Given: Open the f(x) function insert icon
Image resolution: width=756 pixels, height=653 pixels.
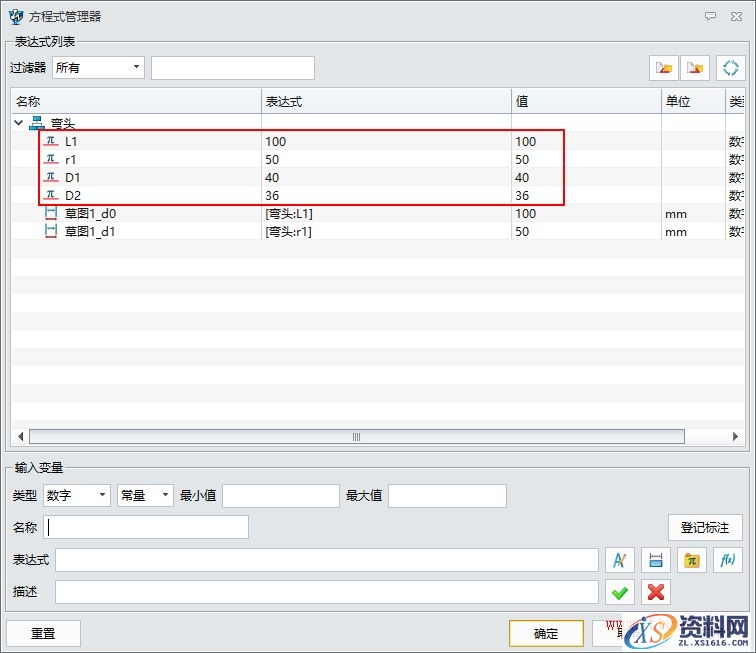Looking at the screenshot, I should (728, 560).
